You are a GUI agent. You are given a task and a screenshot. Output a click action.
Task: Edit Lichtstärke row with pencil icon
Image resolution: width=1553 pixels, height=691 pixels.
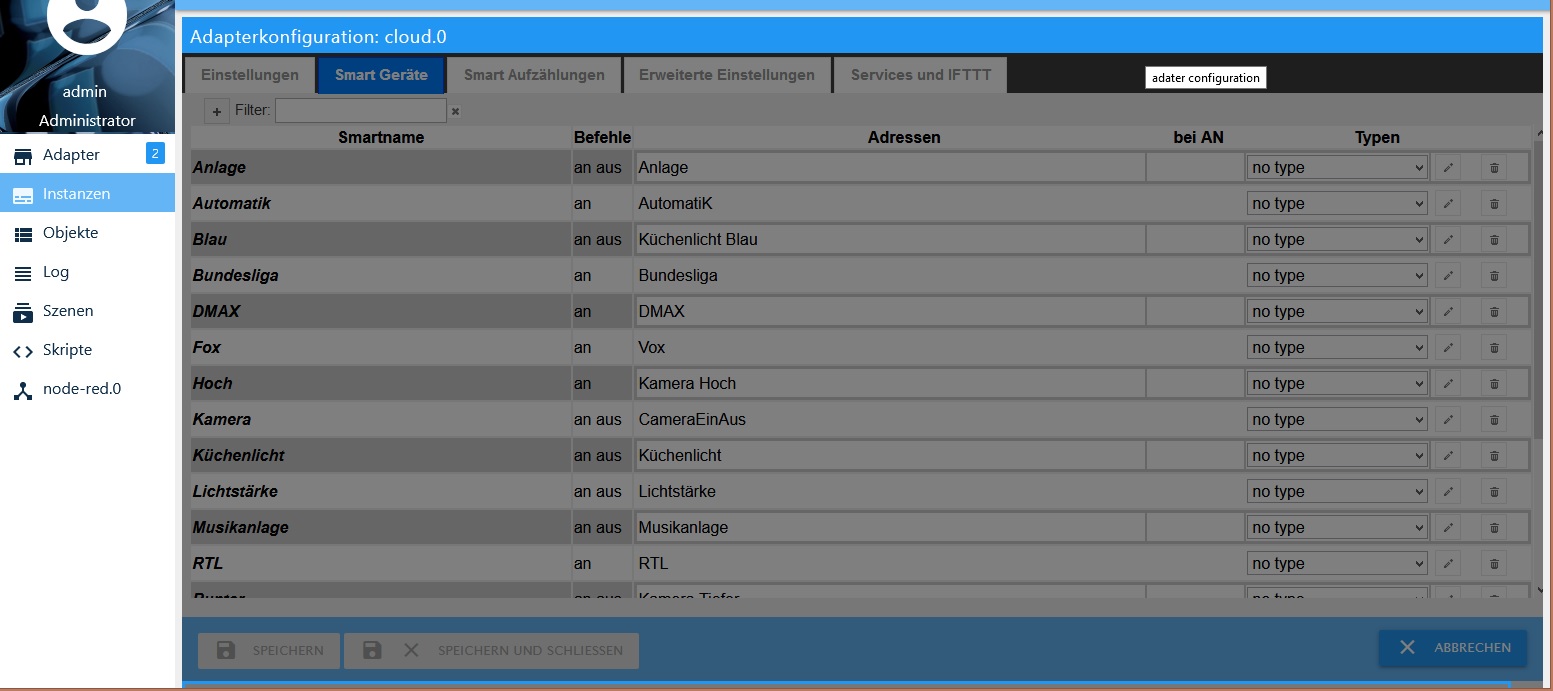coord(1447,492)
